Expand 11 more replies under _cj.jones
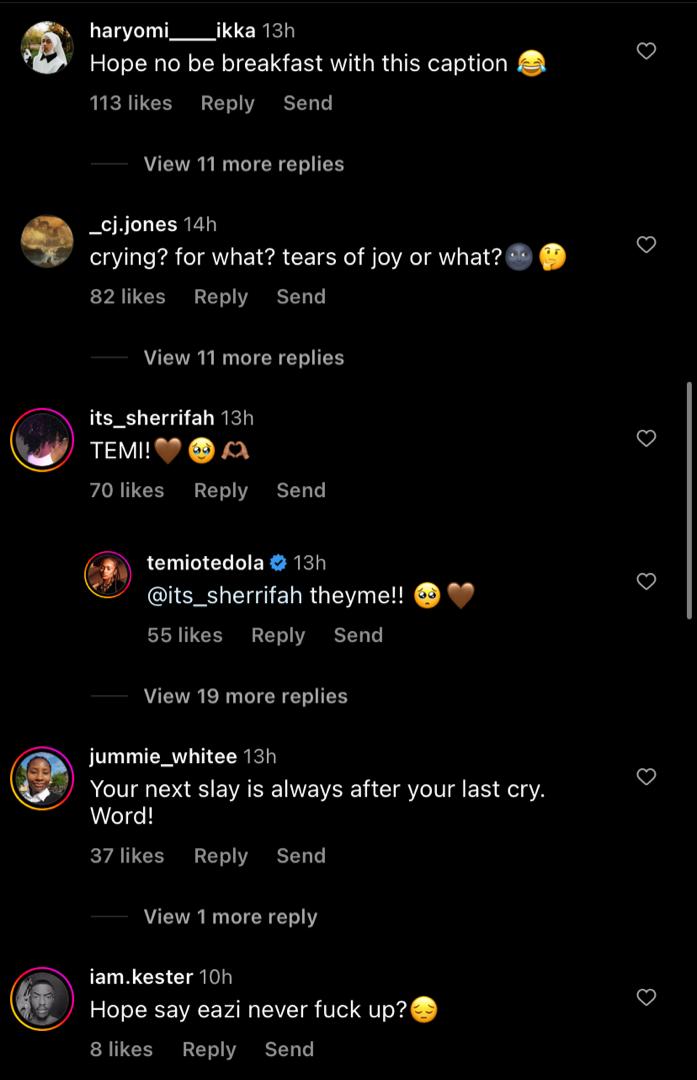This screenshot has width=697, height=1080. click(x=243, y=358)
